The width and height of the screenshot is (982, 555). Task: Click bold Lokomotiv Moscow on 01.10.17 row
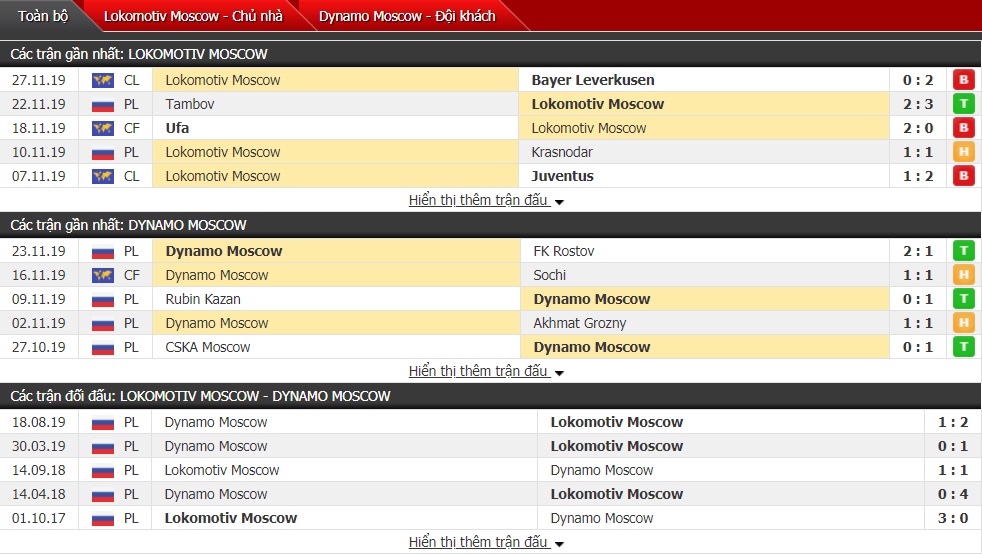click(x=230, y=518)
